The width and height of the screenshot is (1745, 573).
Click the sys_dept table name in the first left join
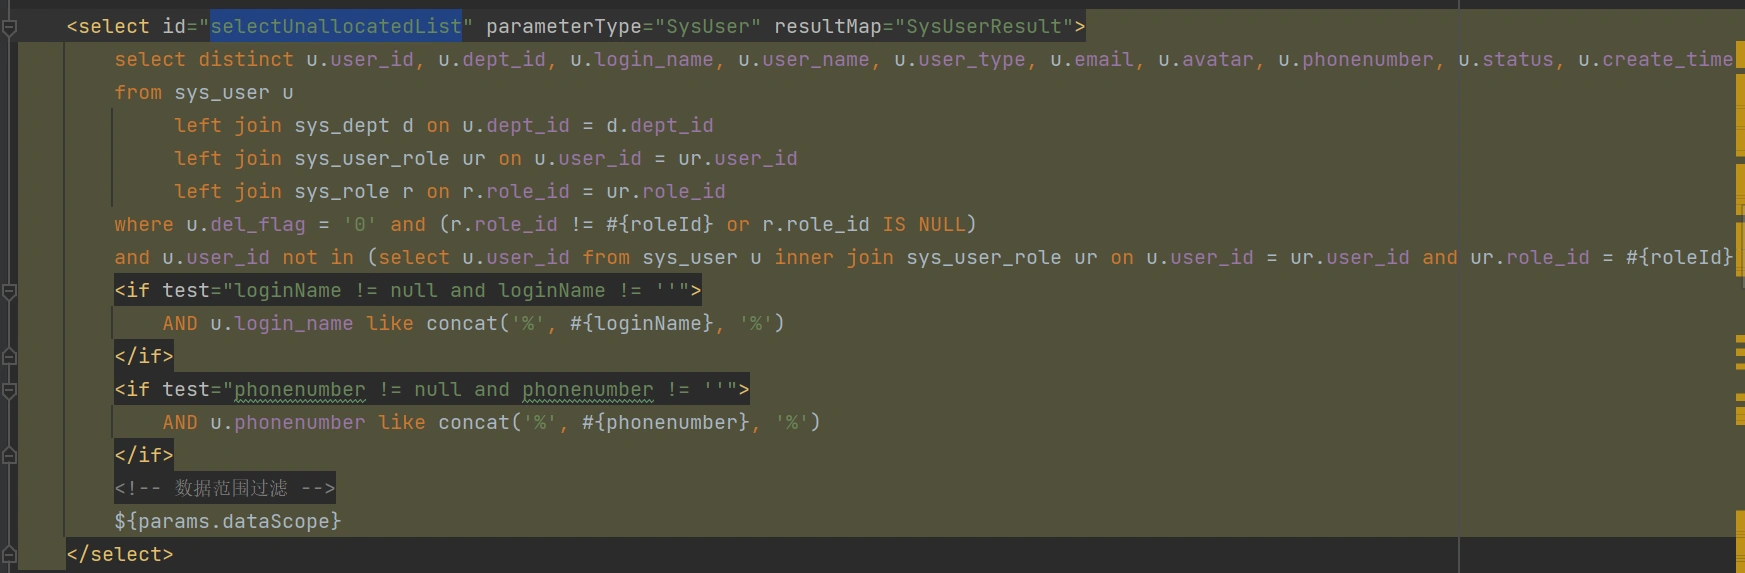[x=341, y=126]
